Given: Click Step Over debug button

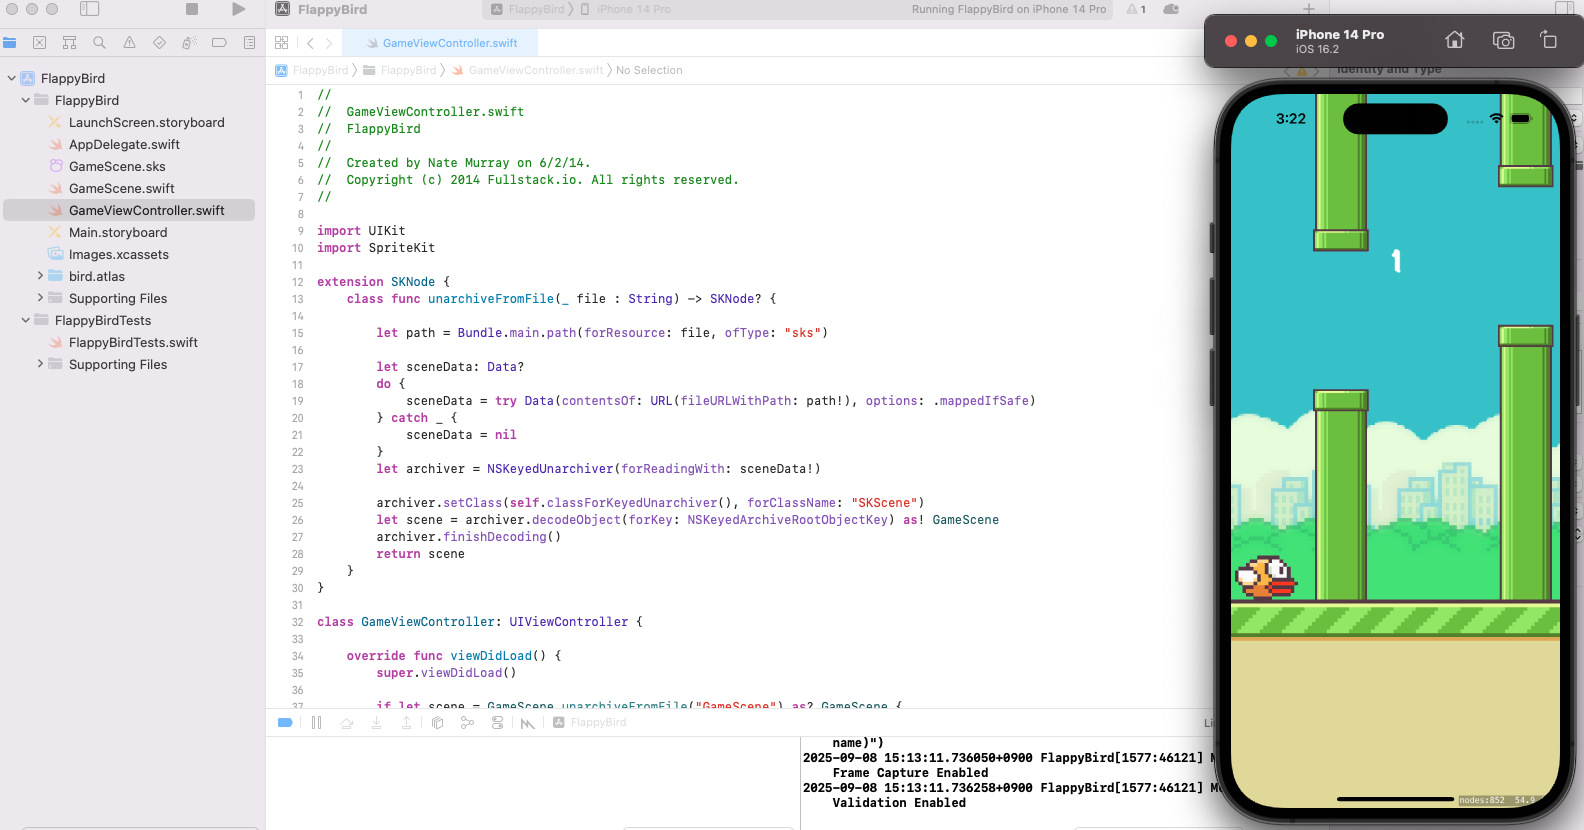Looking at the screenshot, I should 347,722.
